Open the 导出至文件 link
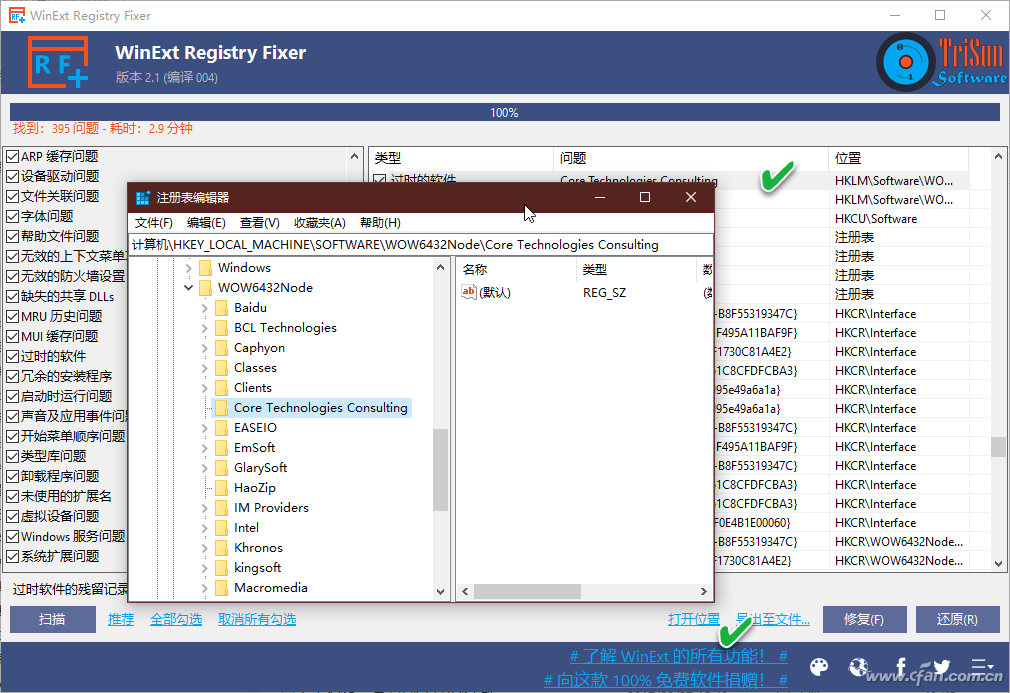The width and height of the screenshot is (1010, 693). (x=771, y=619)
